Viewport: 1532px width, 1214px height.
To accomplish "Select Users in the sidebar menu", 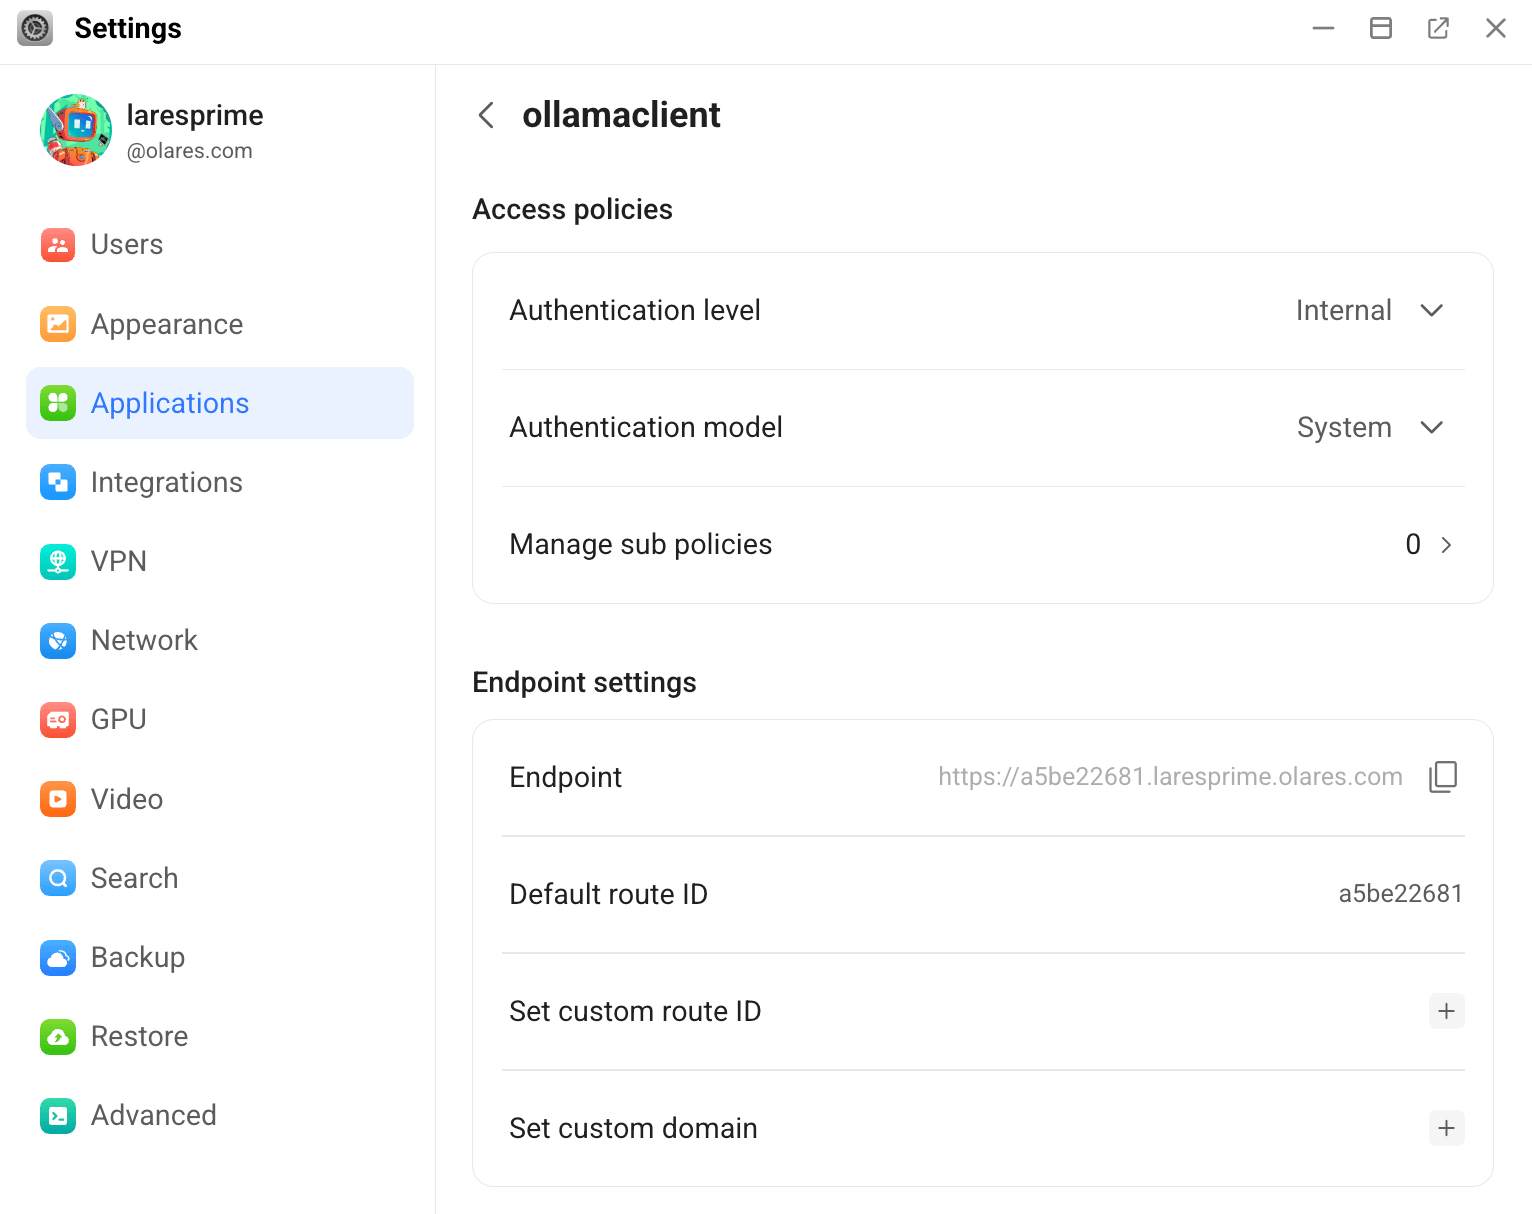I will point(127,245).
